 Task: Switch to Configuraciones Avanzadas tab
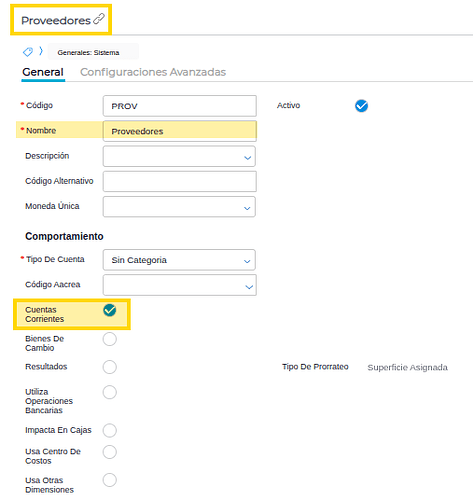[153, 72]
